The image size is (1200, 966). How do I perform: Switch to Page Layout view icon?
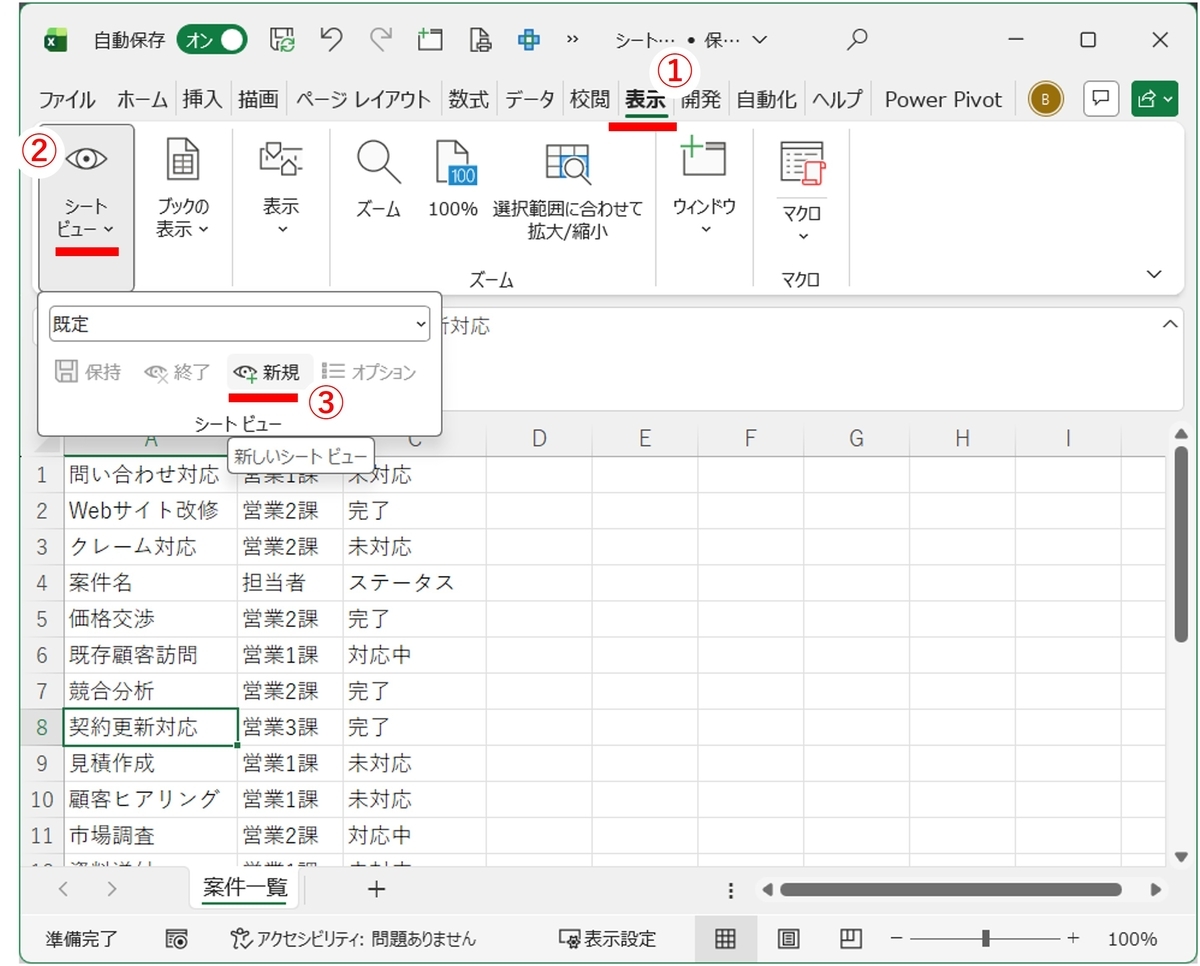(x=789, y=939)
